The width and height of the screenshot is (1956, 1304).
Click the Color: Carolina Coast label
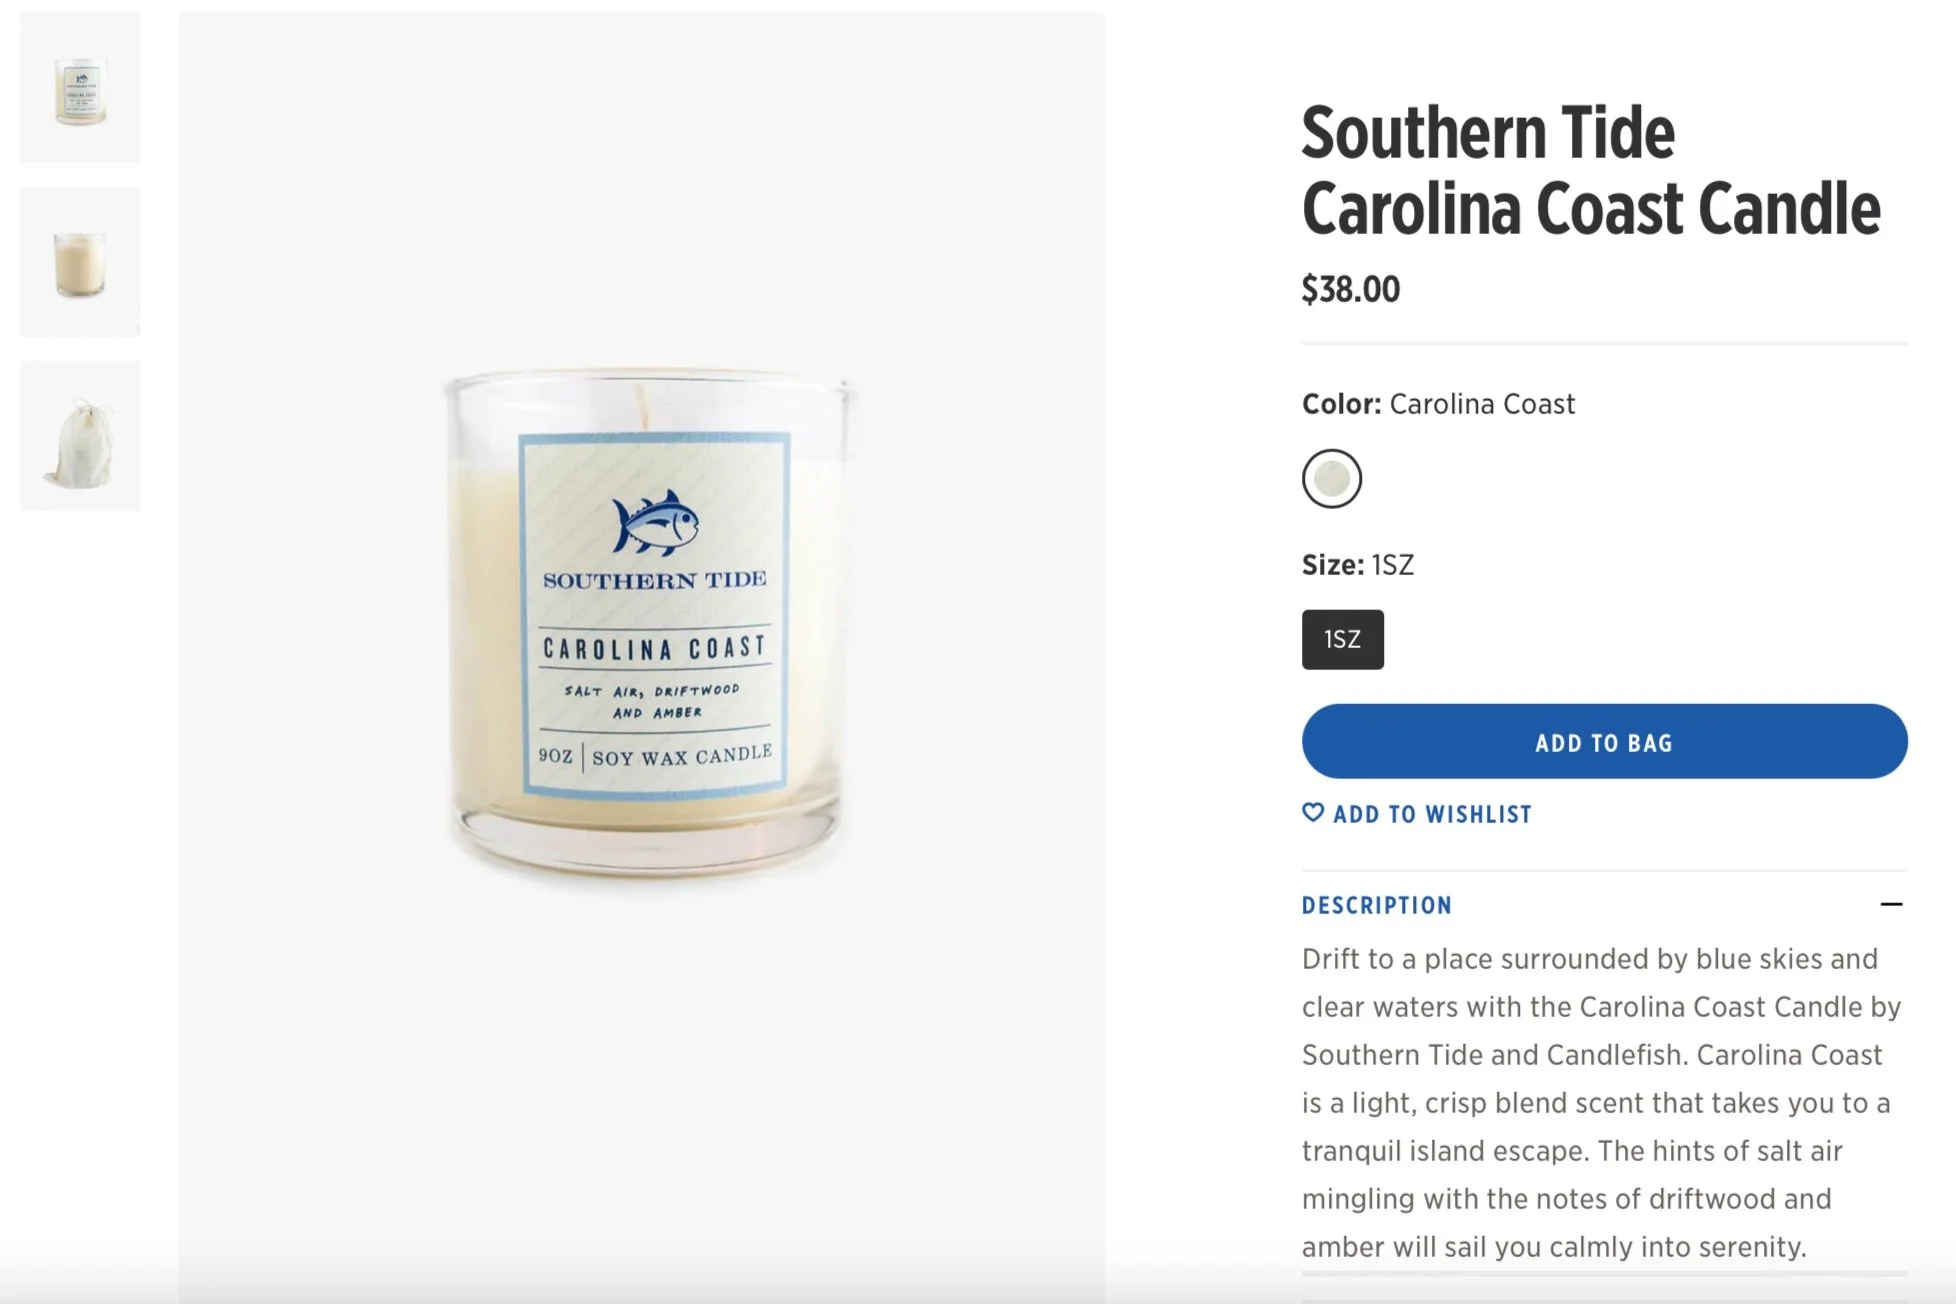[1438, 404]
